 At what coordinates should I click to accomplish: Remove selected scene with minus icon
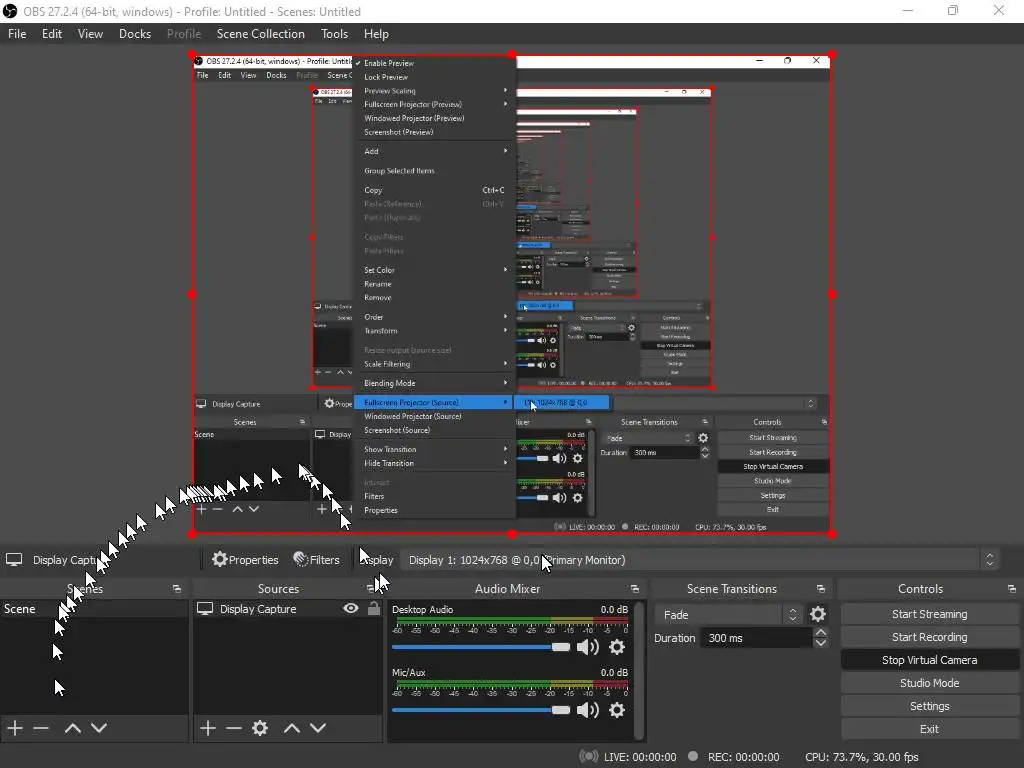41,728
